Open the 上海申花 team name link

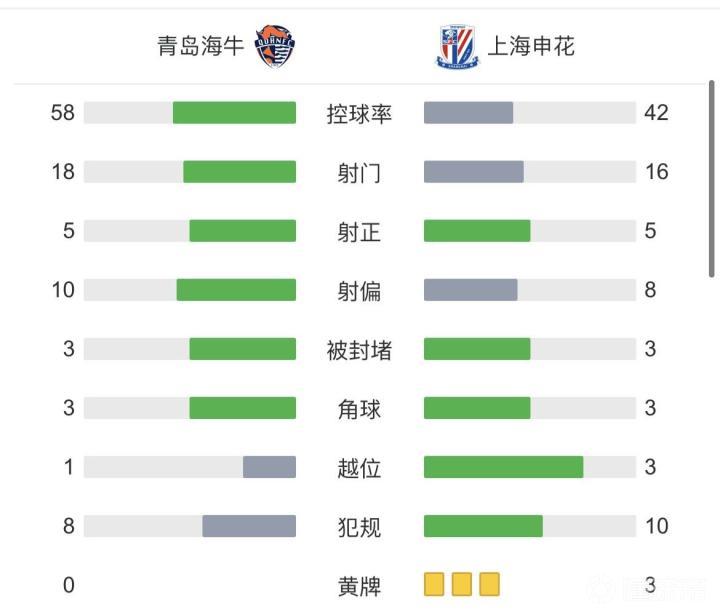click(531, 46)
